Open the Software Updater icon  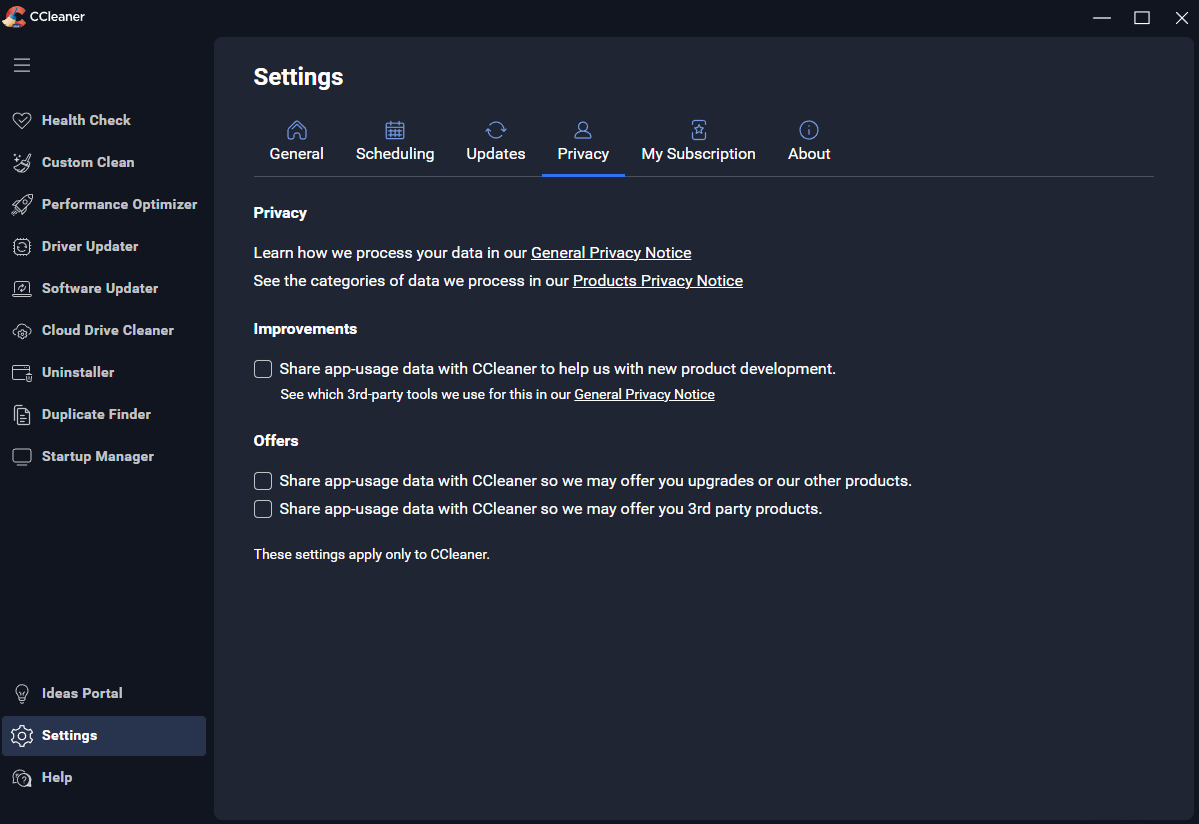pyautogui.click(x=22, y=288)
